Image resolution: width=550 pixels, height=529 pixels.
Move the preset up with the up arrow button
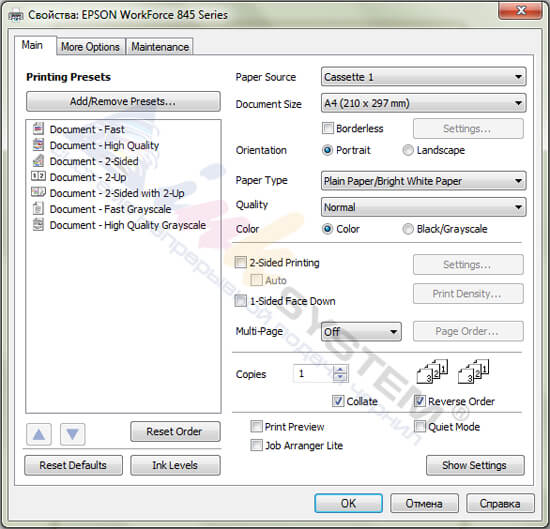point(39,434)
